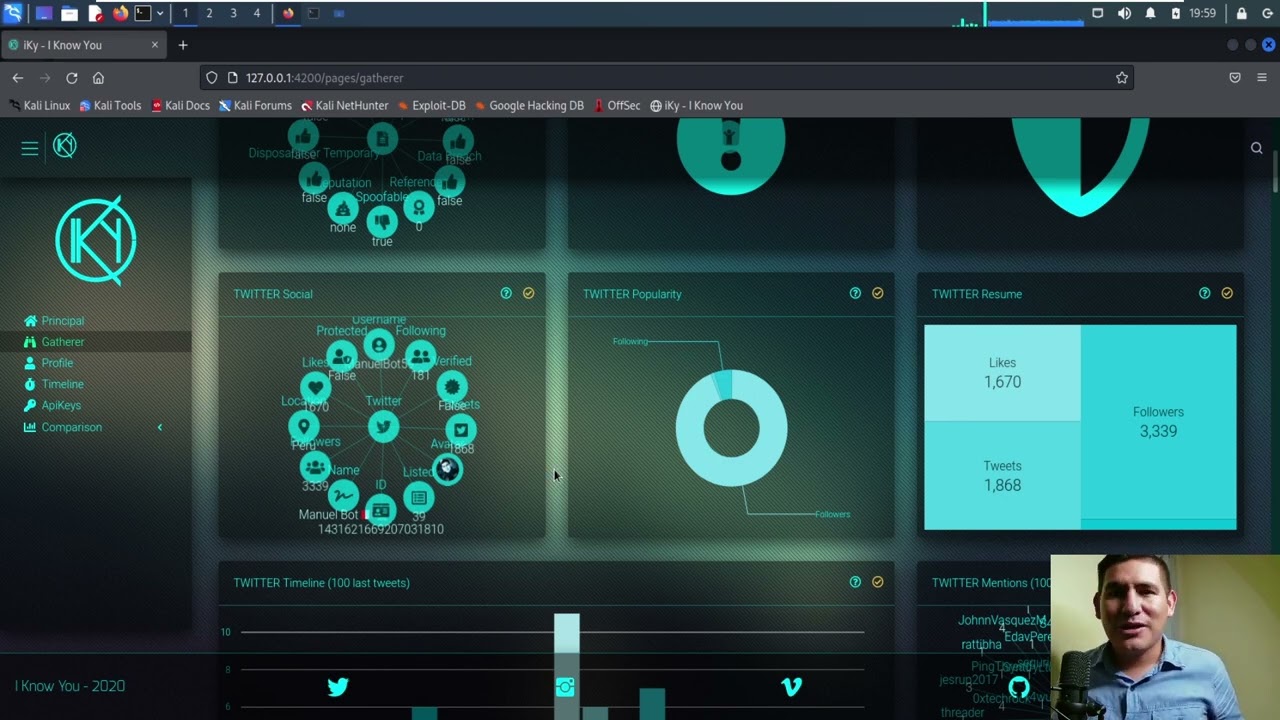The height and width of the screenshot is (720, 1280).
Task: Open Firefox home page button
Action: click(x=98, y=78)
